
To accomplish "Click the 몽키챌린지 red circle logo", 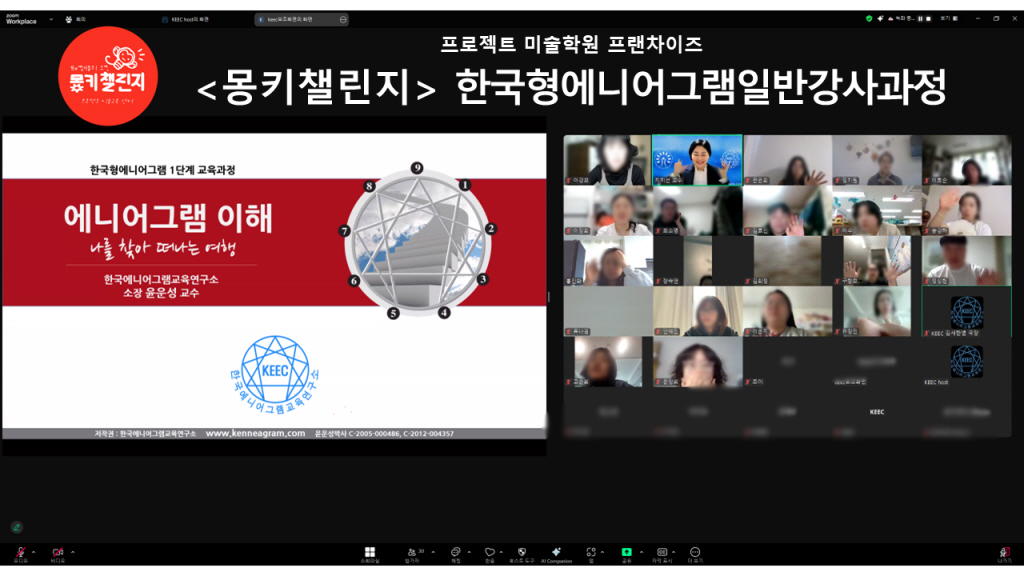I will (108, 76).
